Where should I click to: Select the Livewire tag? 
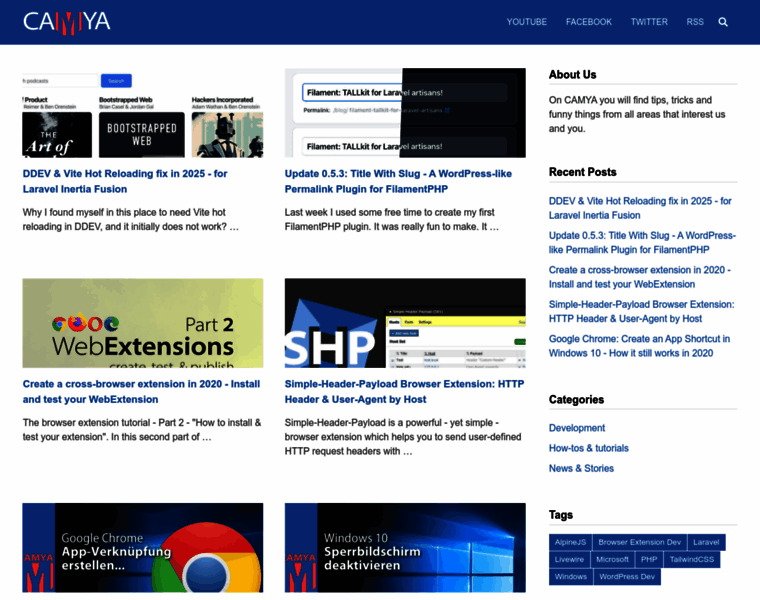pos(569,559)
